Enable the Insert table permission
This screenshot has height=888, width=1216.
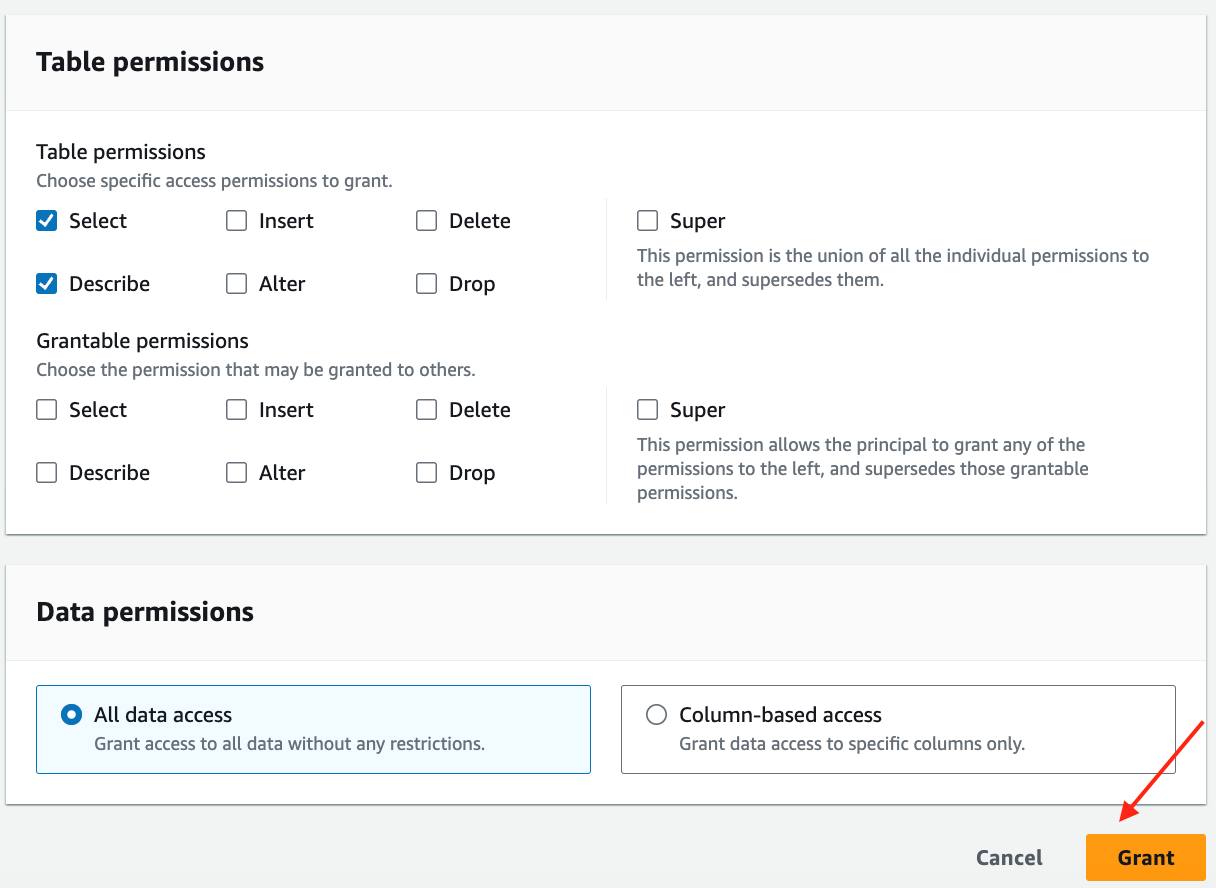click(x=237, y=221)
